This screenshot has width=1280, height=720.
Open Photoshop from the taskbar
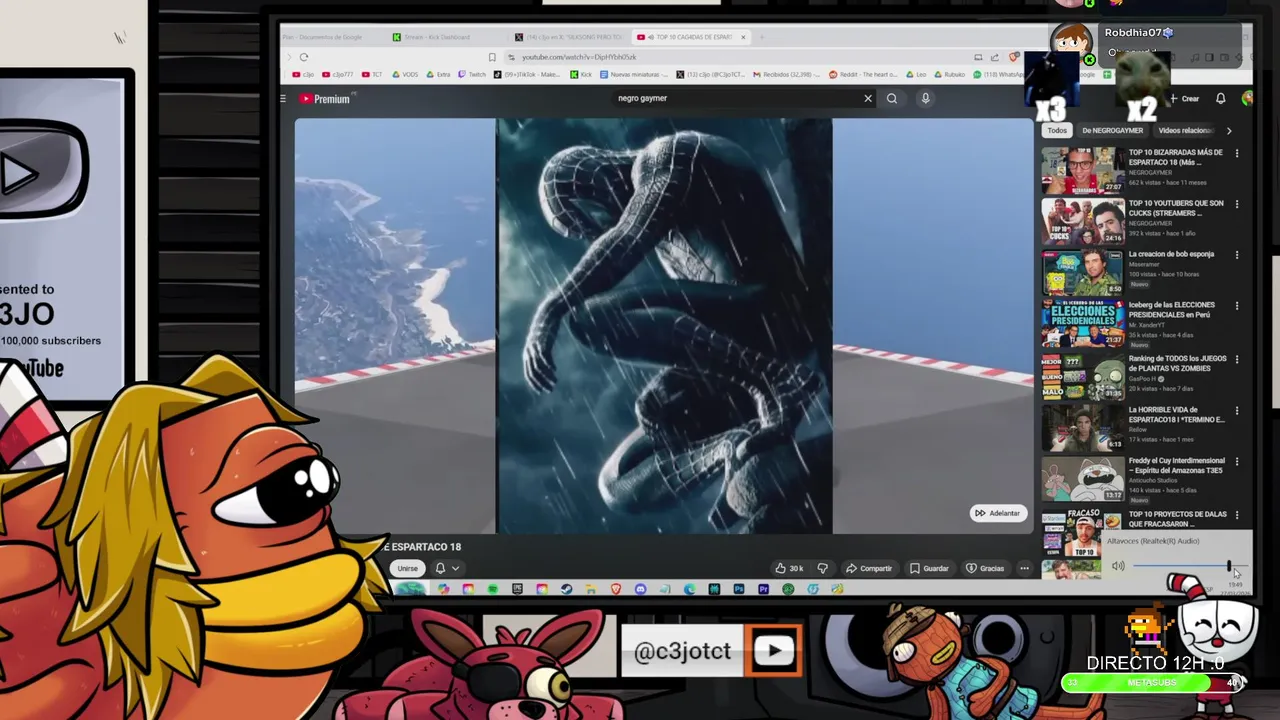pos(739,589)
